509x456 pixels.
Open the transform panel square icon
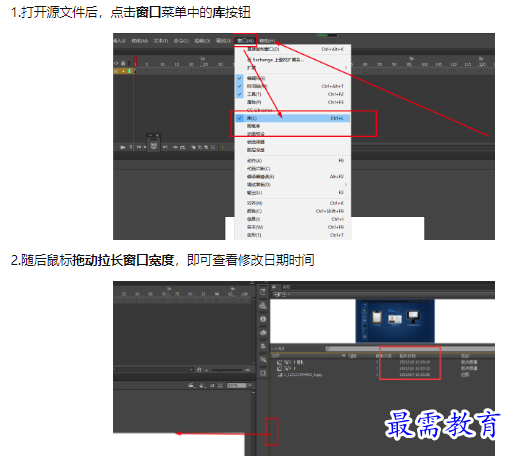tap(263, 373)
